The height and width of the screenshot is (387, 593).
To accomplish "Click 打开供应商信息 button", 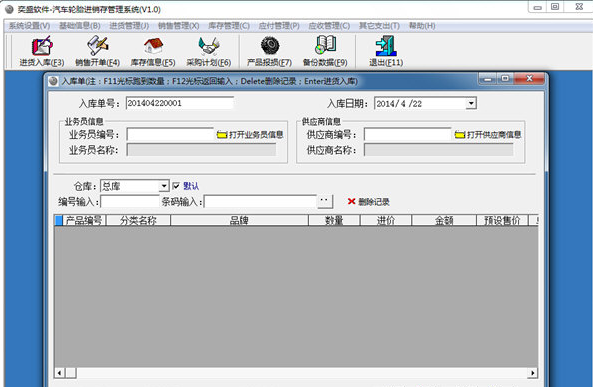I will coord(488,135).
